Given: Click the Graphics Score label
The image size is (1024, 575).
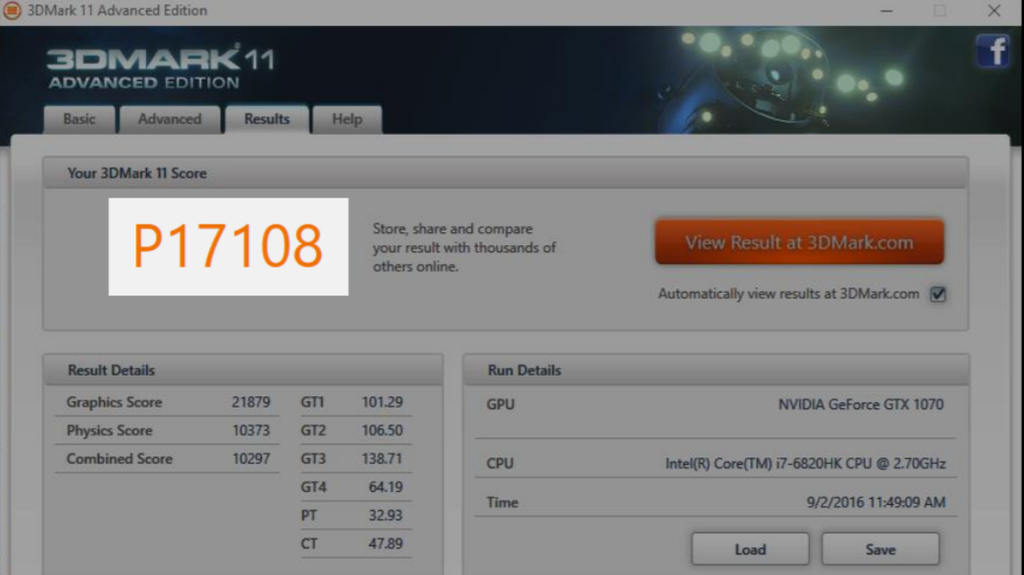Looking at the screenshot, I should 114,402.
